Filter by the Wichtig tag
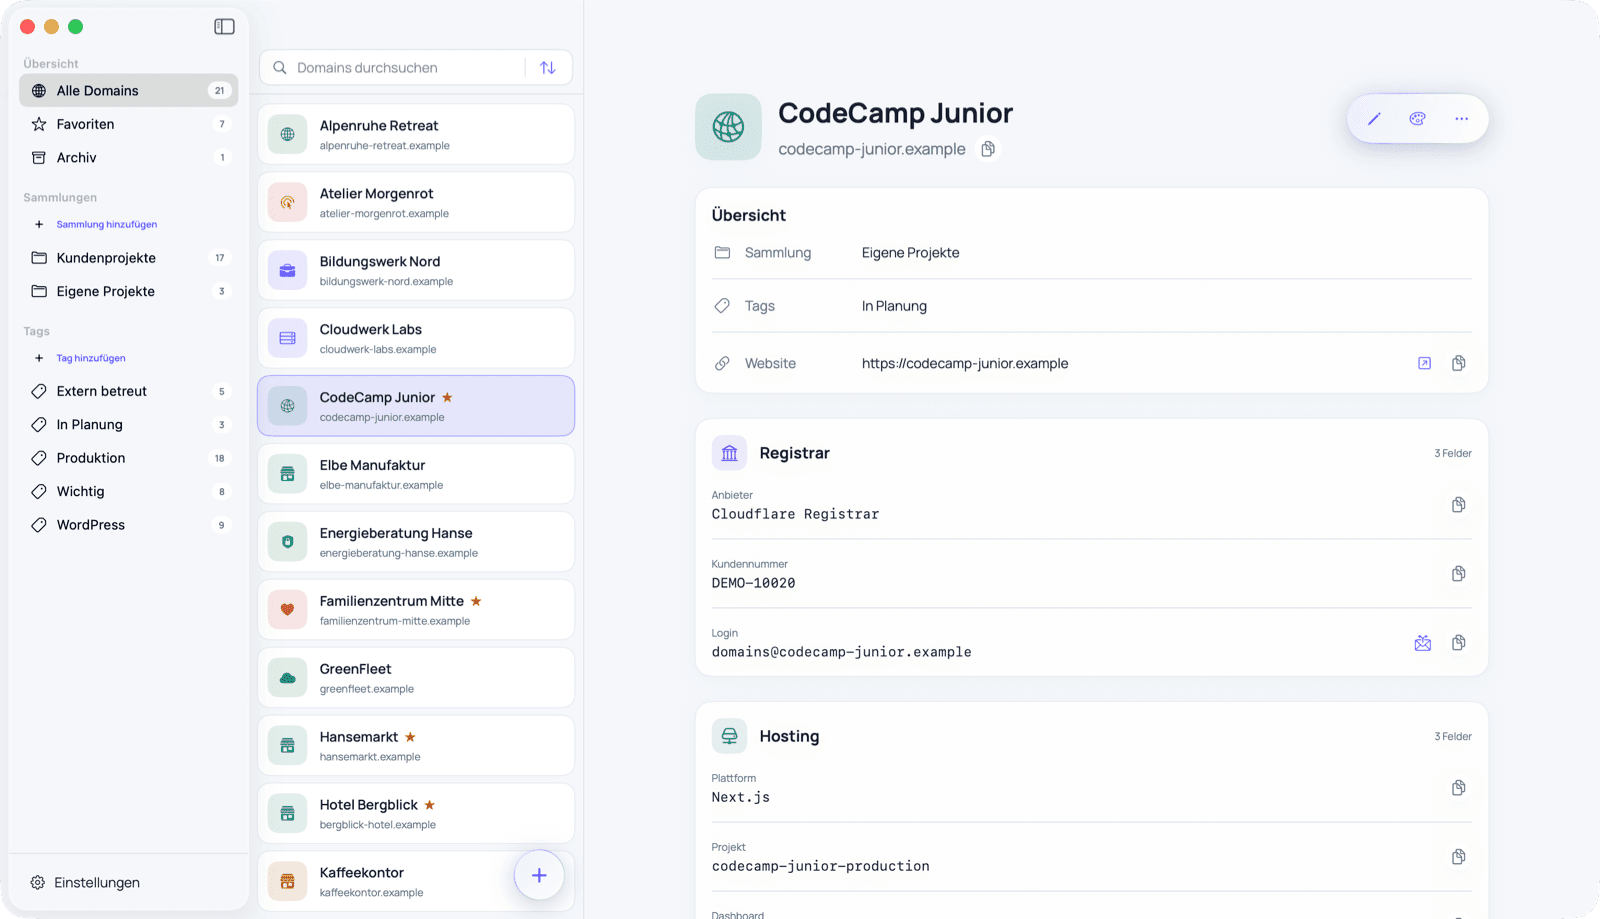This screenshot has width=1600, height=919. click(129, 491)
